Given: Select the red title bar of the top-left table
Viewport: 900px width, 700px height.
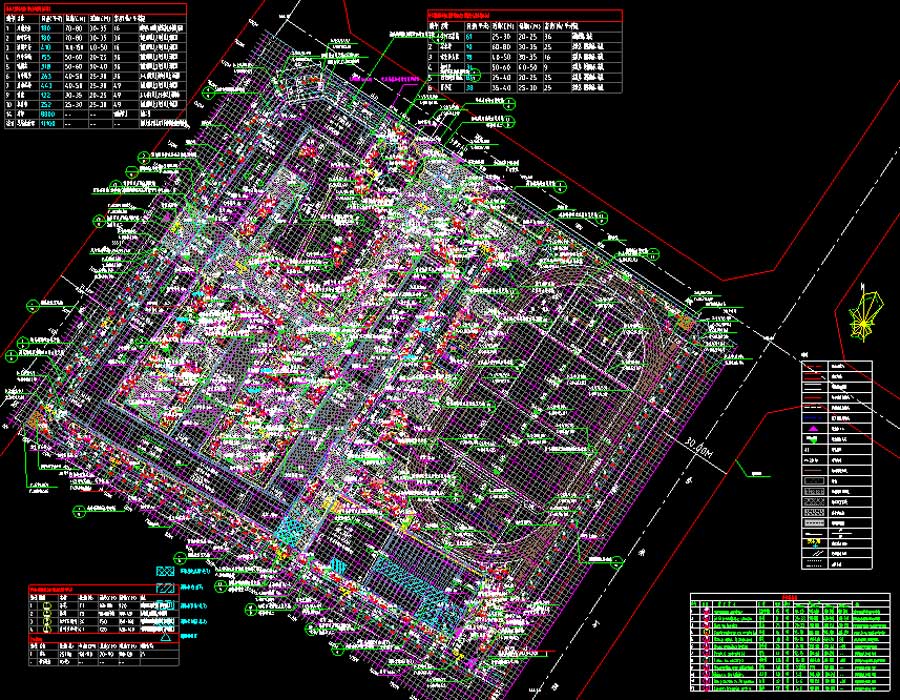Looking at the screenshot, I should (x=95, y=9).
